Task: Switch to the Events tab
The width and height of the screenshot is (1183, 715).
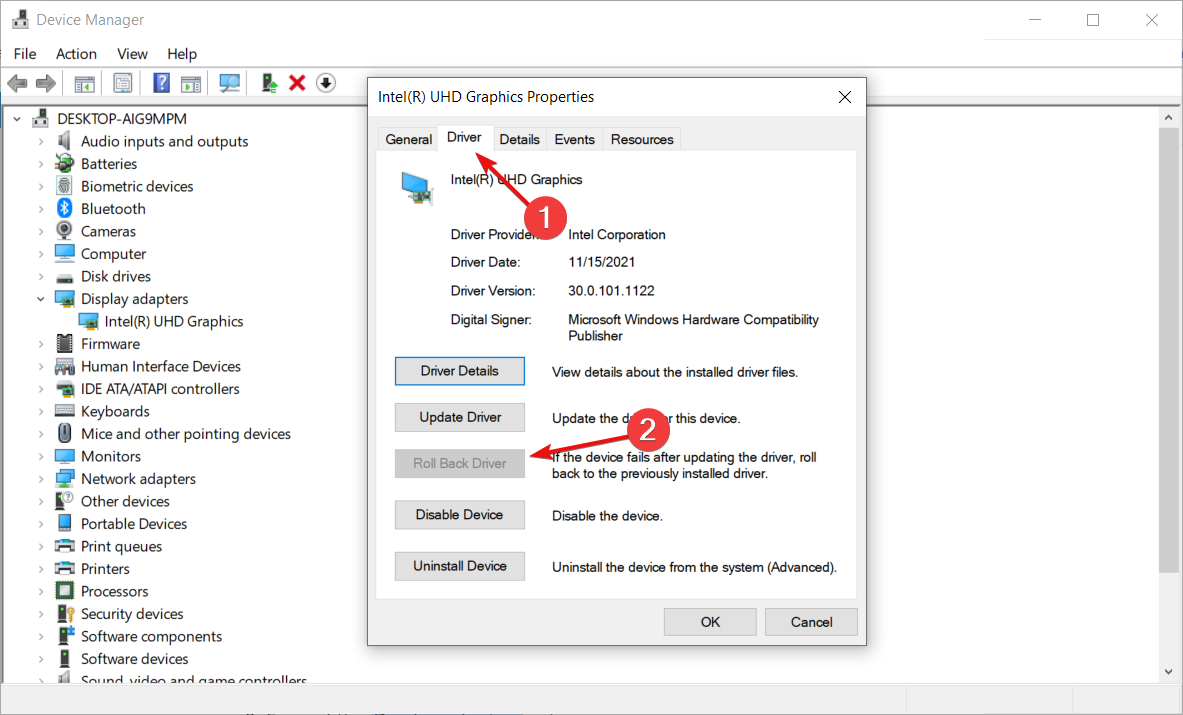Action: pos(574,140)
